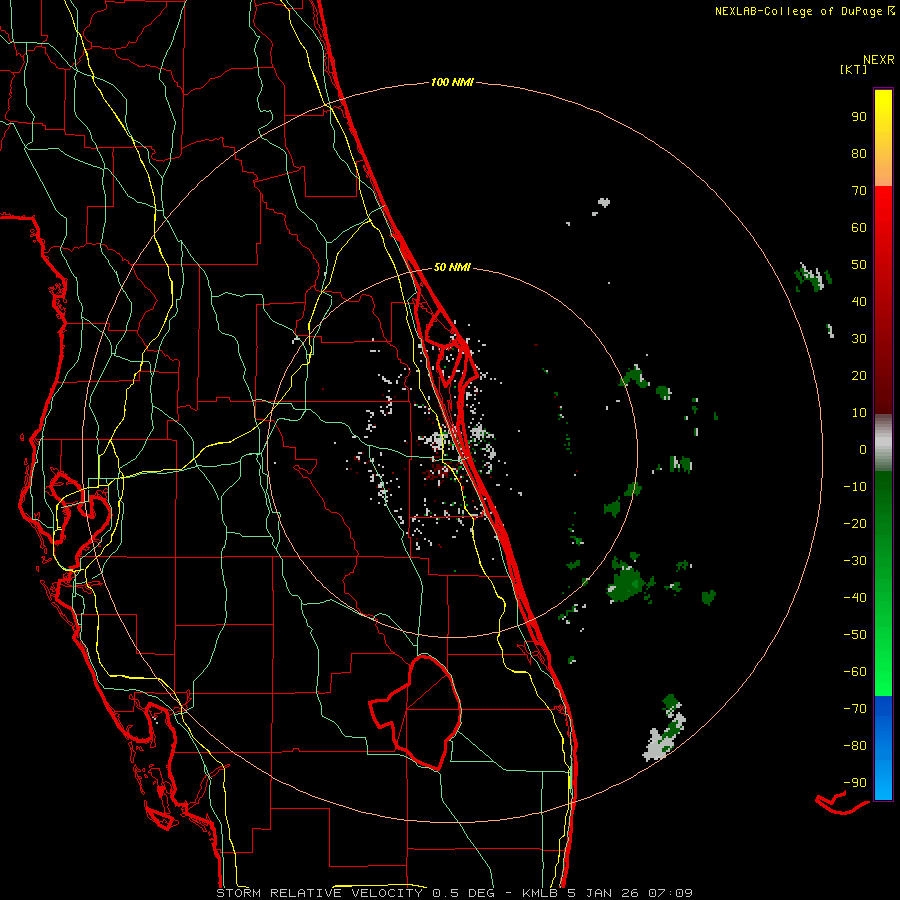Click the -80 knot scale value
900x900 pixels.
pyautogui.click(x=855, y=746)
